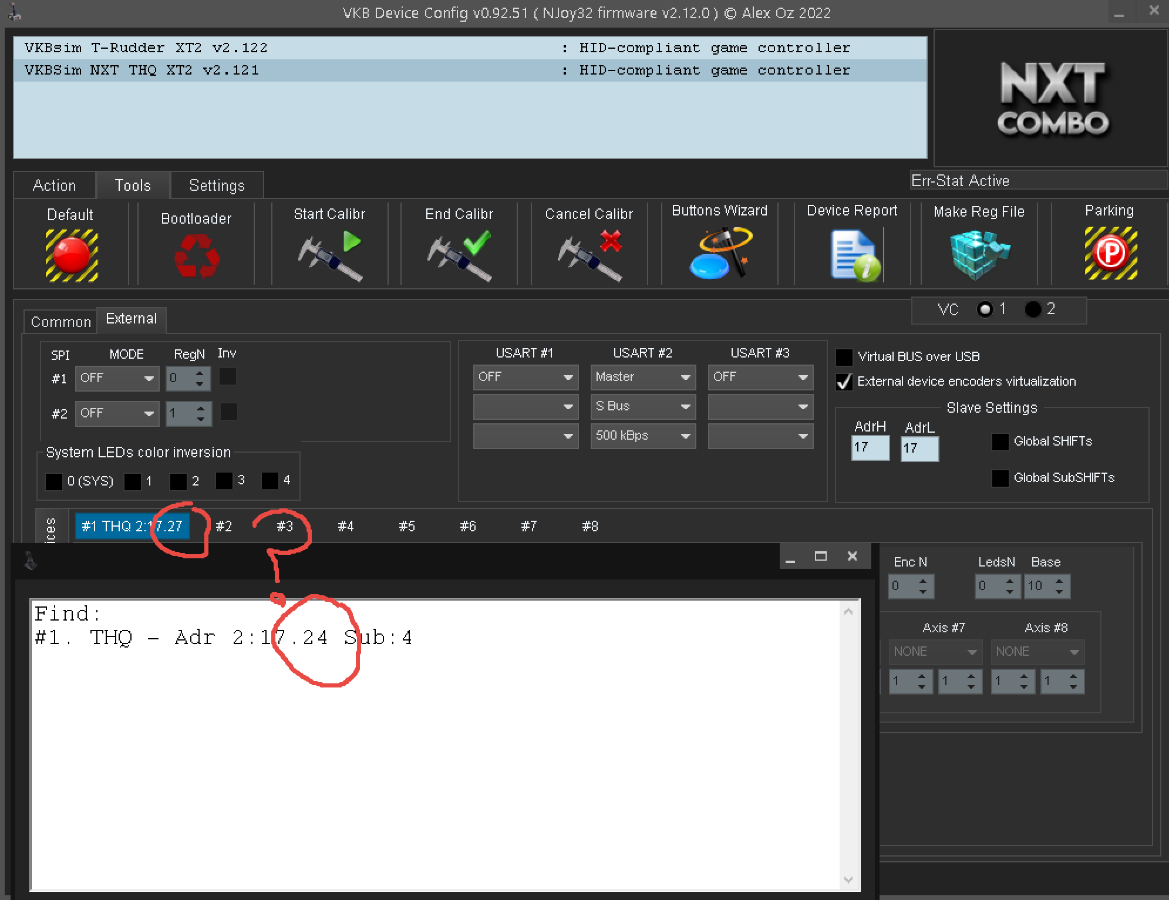Open SPI #1 MODE dropdown
Screen dimensions: 1169x900
(117, 378)
